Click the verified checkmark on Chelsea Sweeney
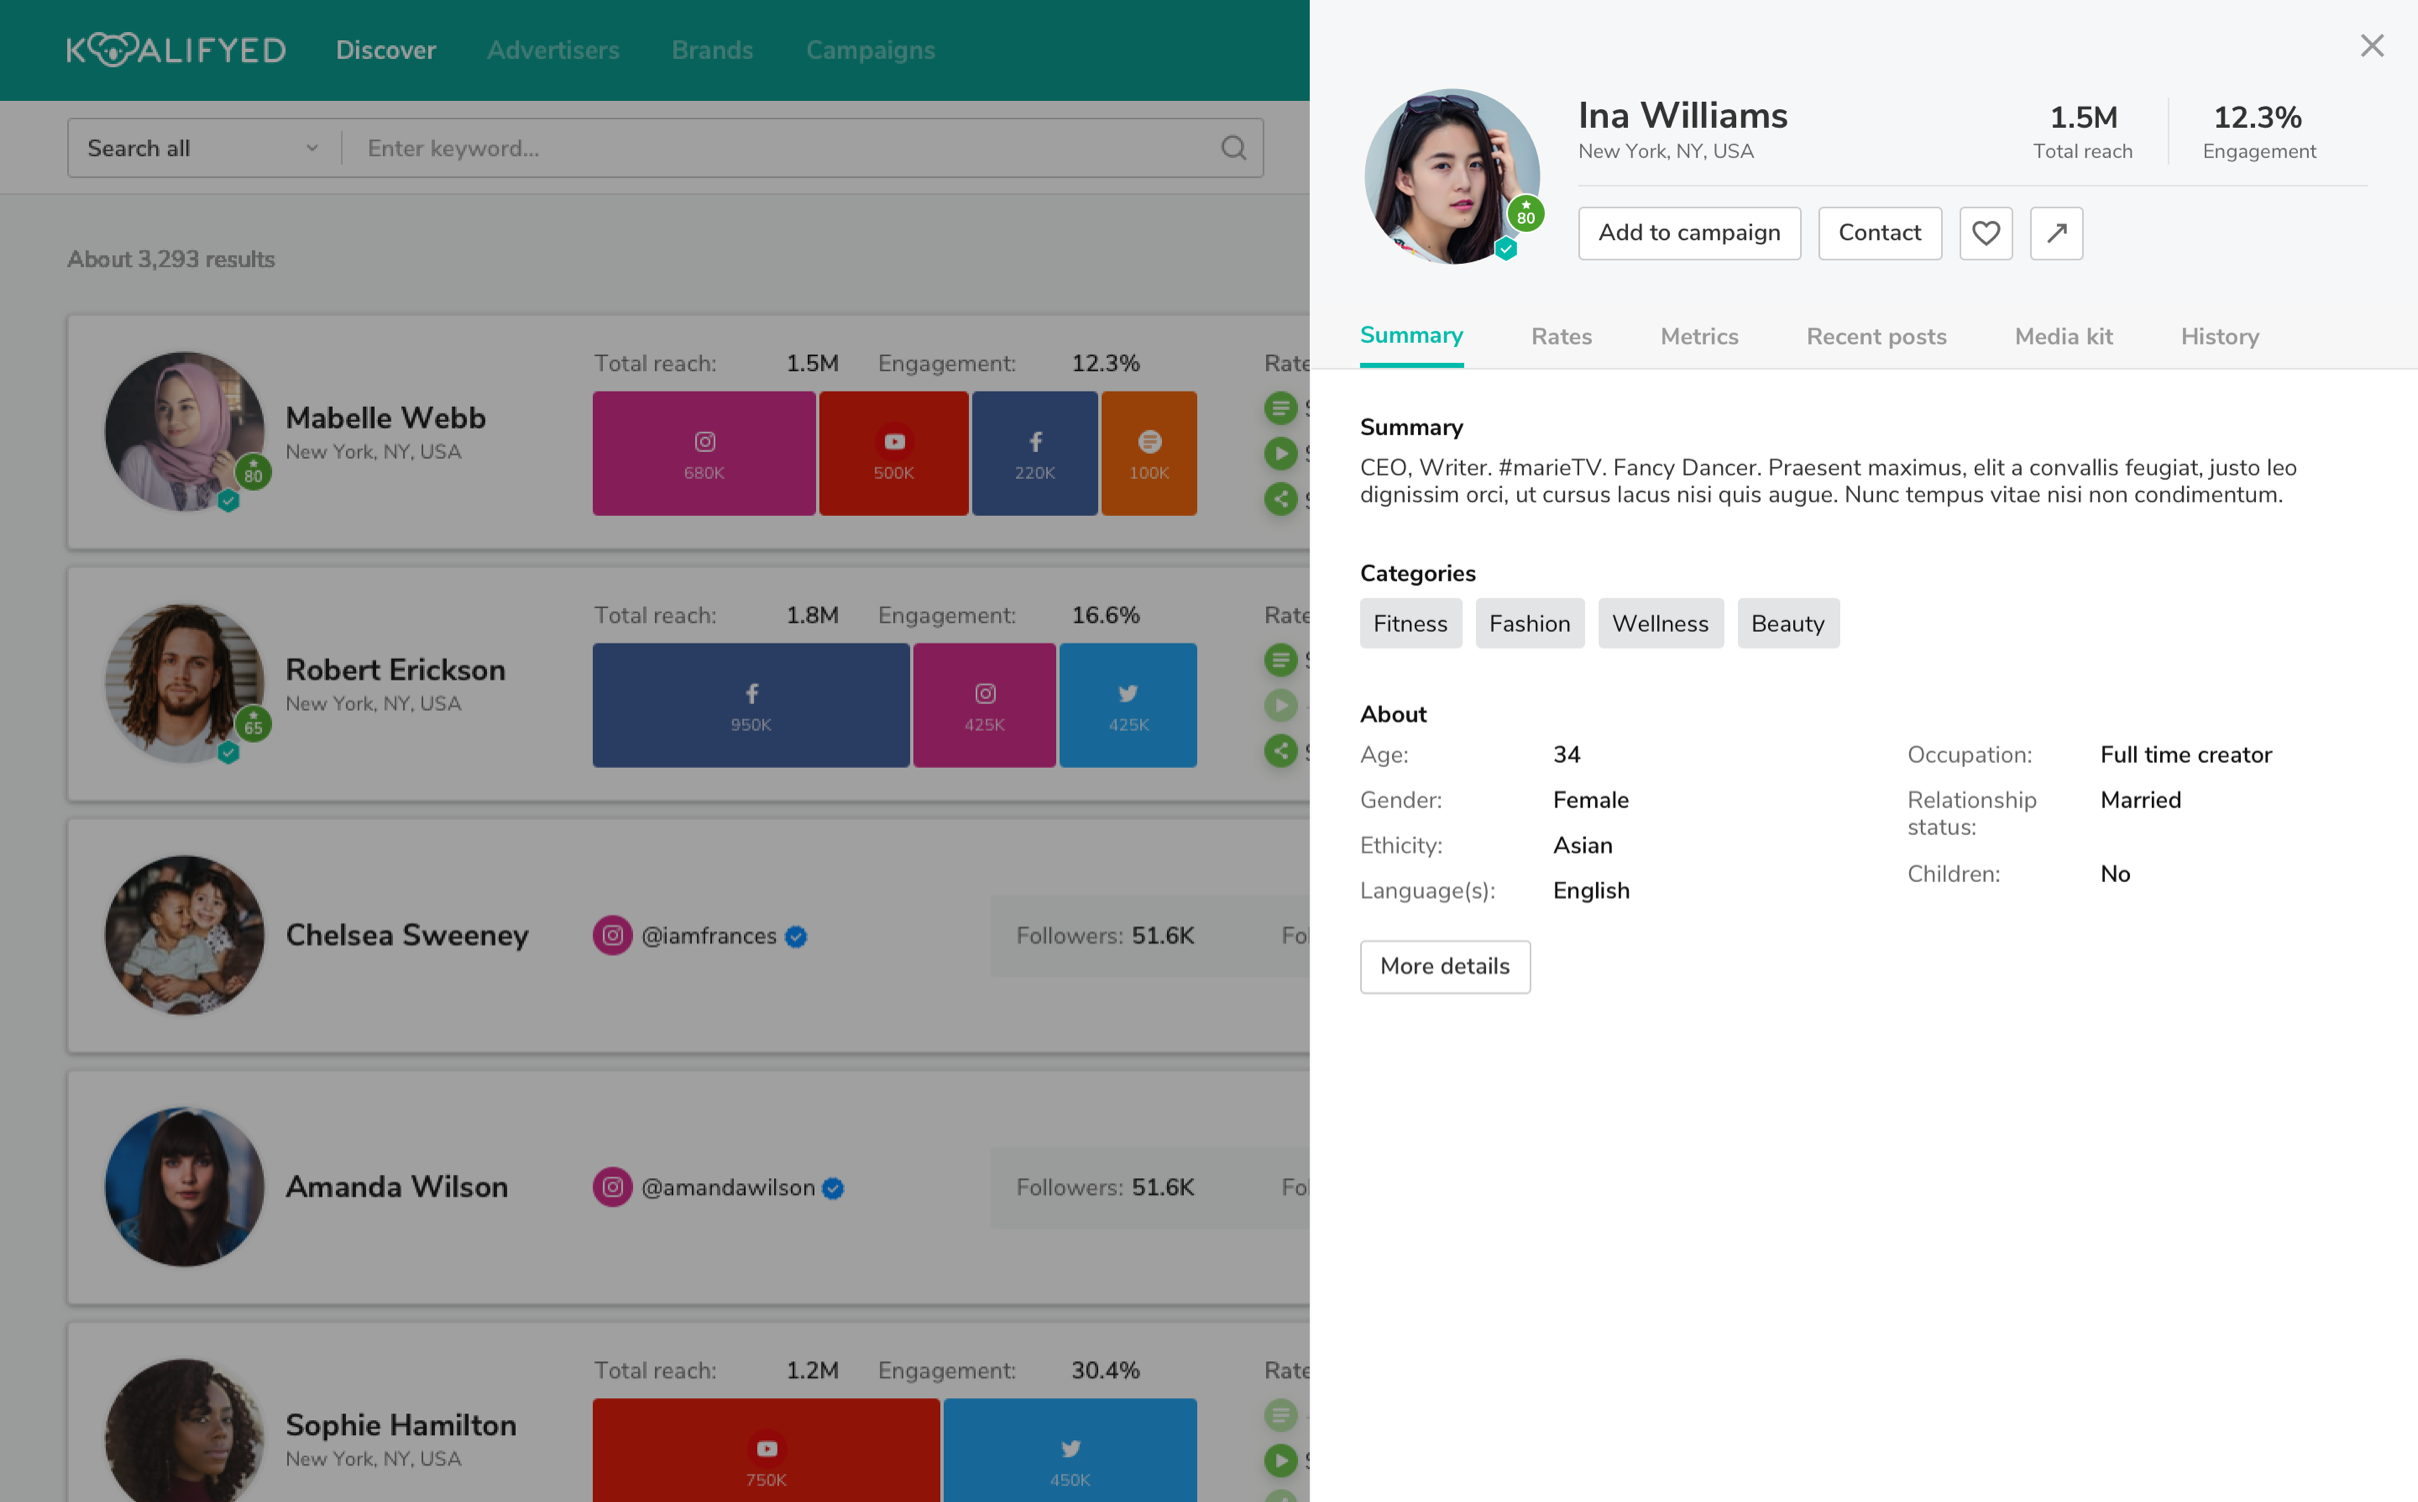The image size is (2418, 1502). click(x=796, y=936)
